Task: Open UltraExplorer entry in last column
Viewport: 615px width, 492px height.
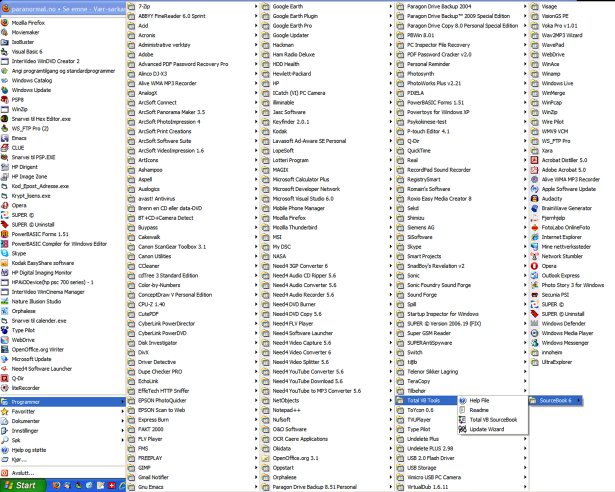Action: click(572, 362)
